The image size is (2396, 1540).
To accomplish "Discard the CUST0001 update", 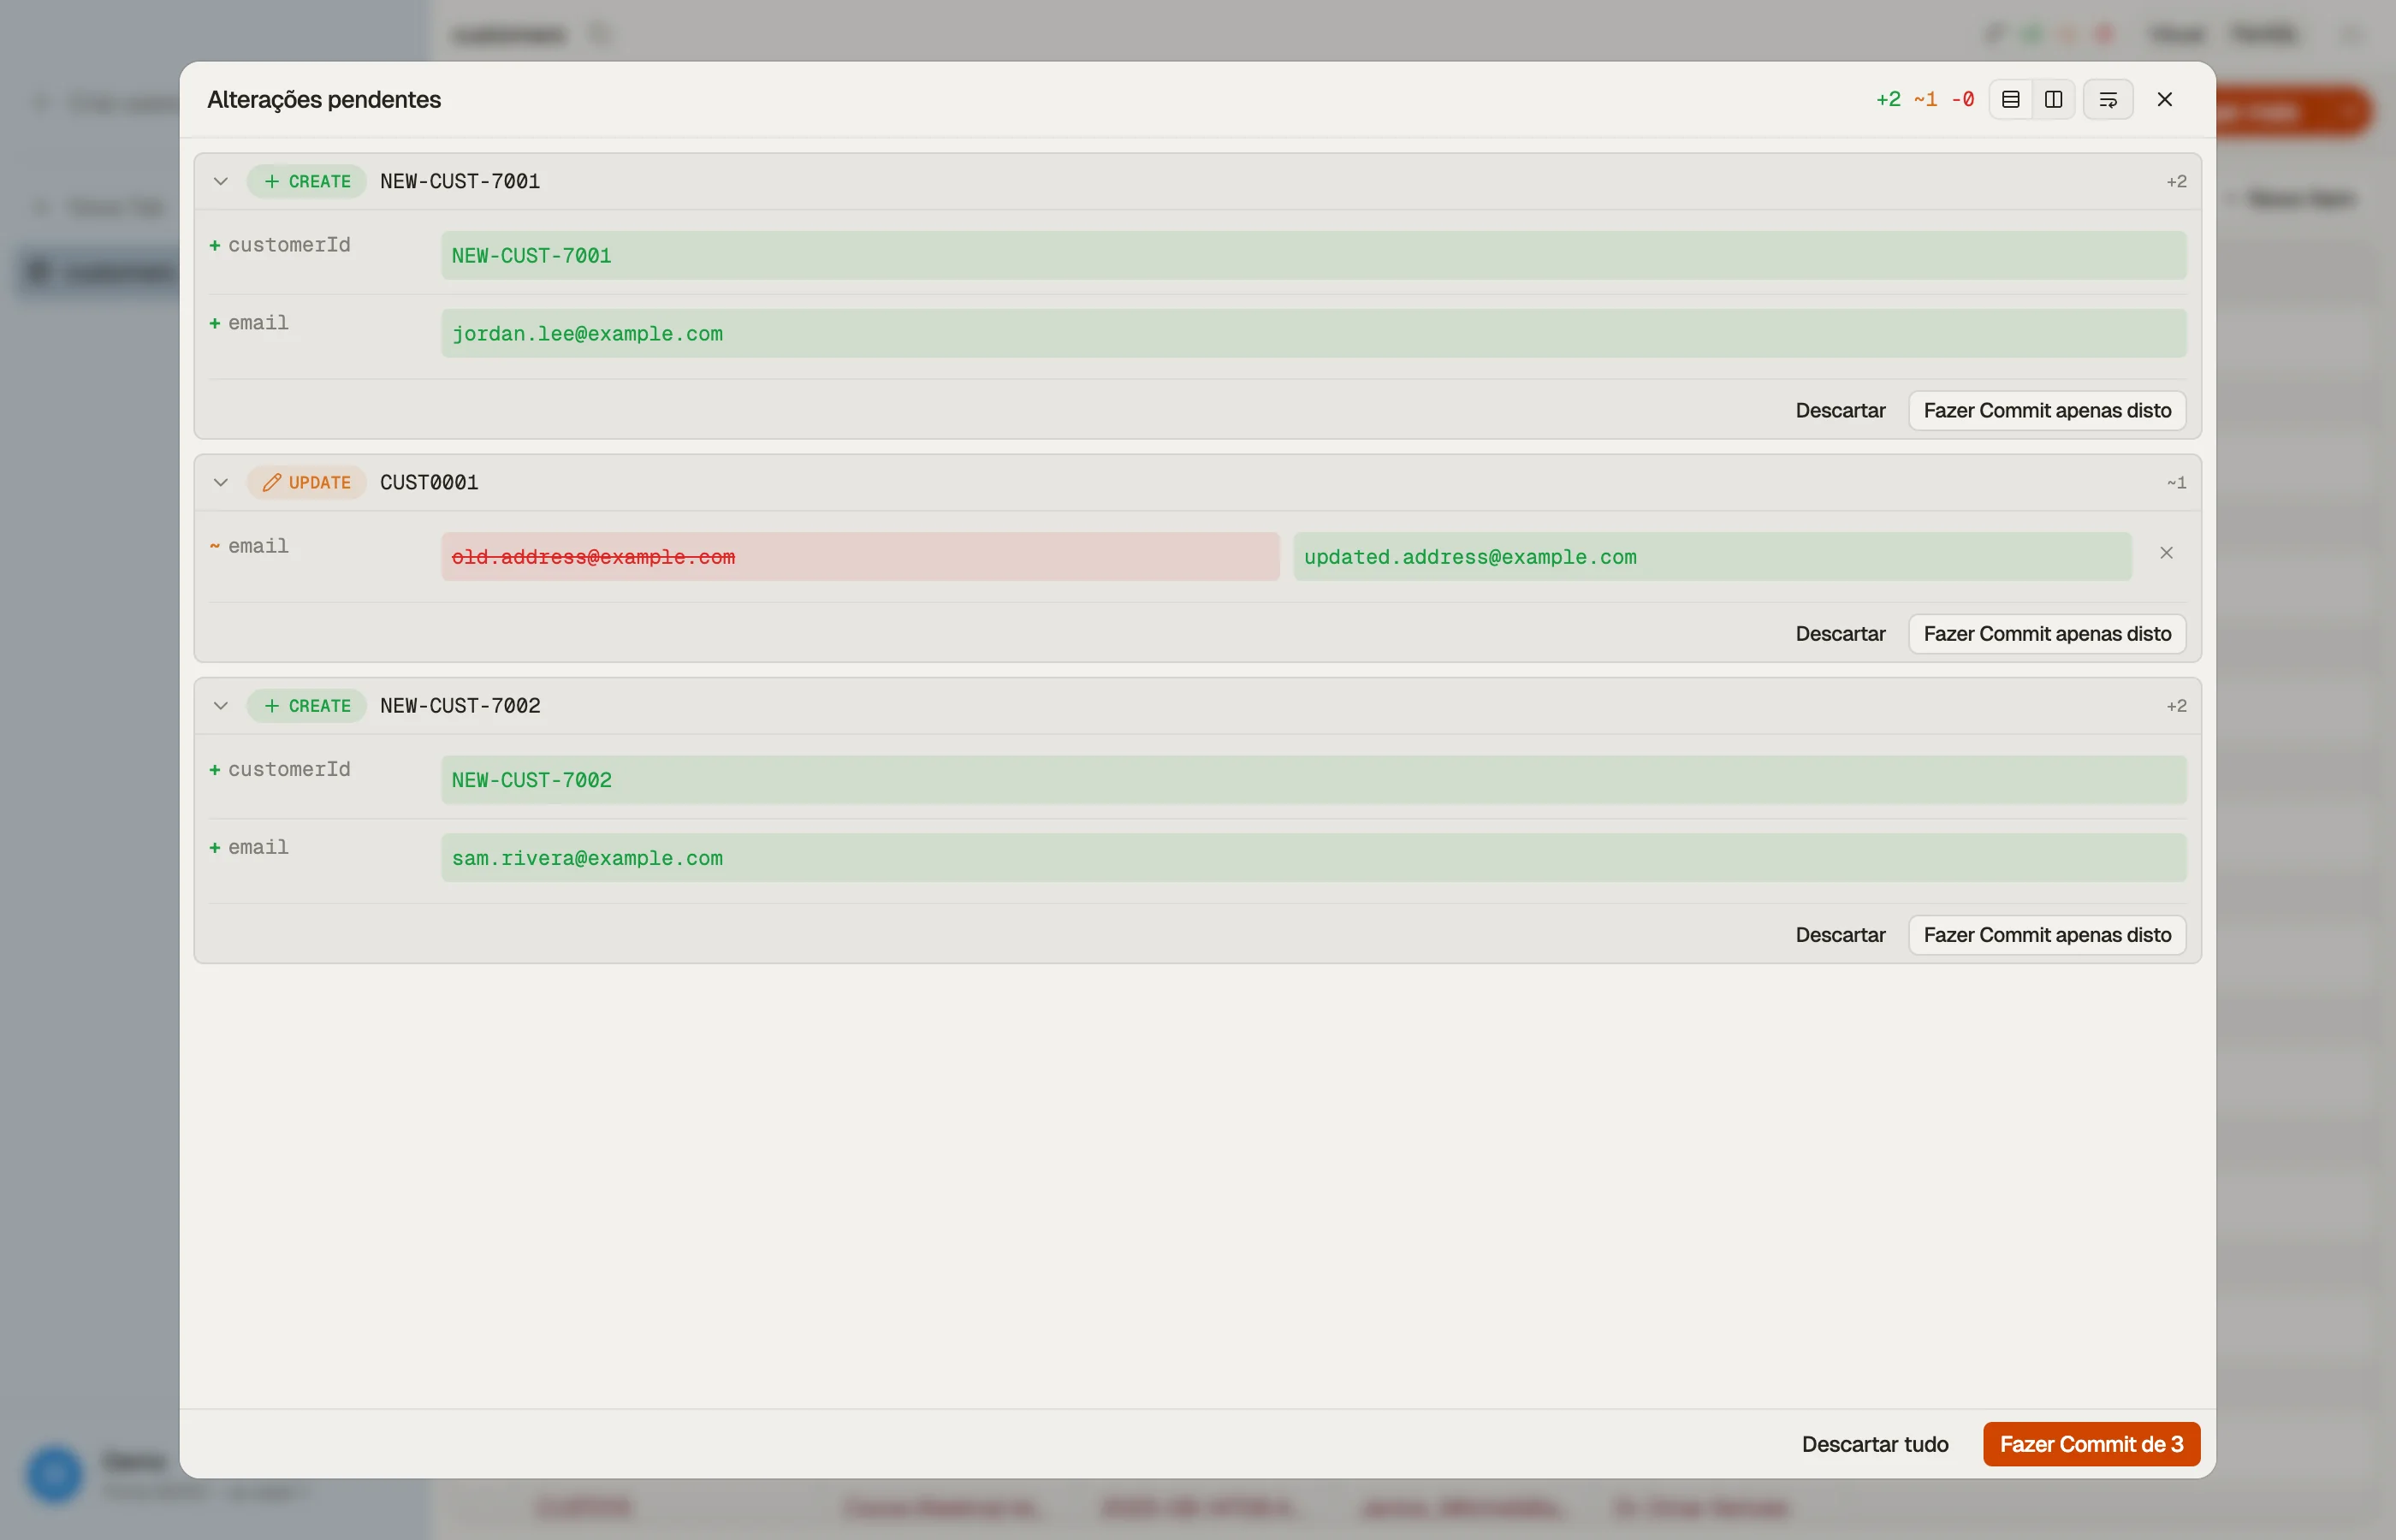I will 1840,633.
